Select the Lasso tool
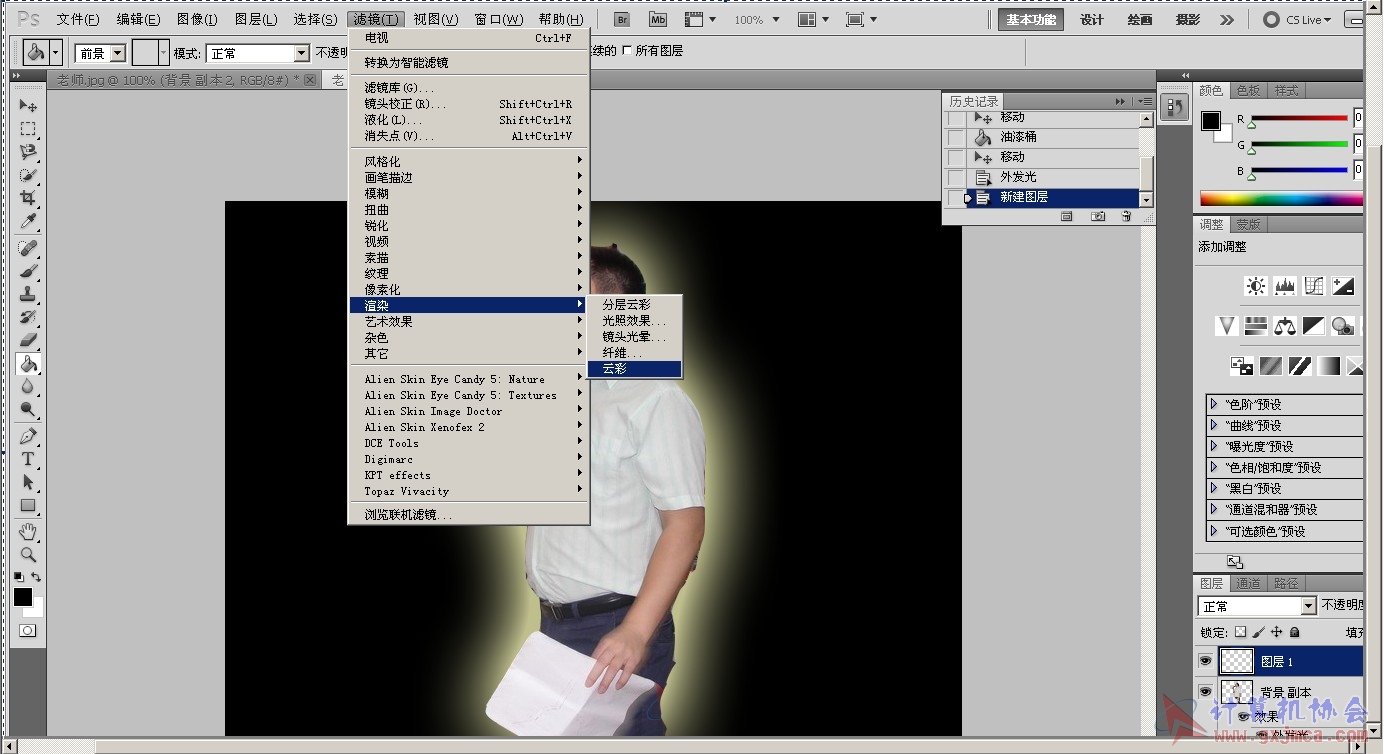Screen dimensions: 1384x754 [28, 152]
